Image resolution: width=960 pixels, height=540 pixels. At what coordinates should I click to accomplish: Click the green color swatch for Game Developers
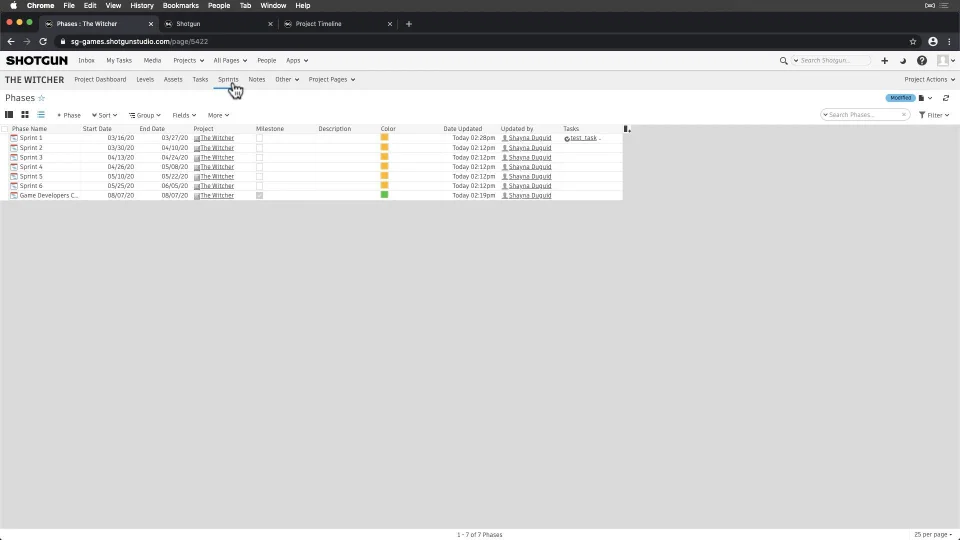coord(384,195)
